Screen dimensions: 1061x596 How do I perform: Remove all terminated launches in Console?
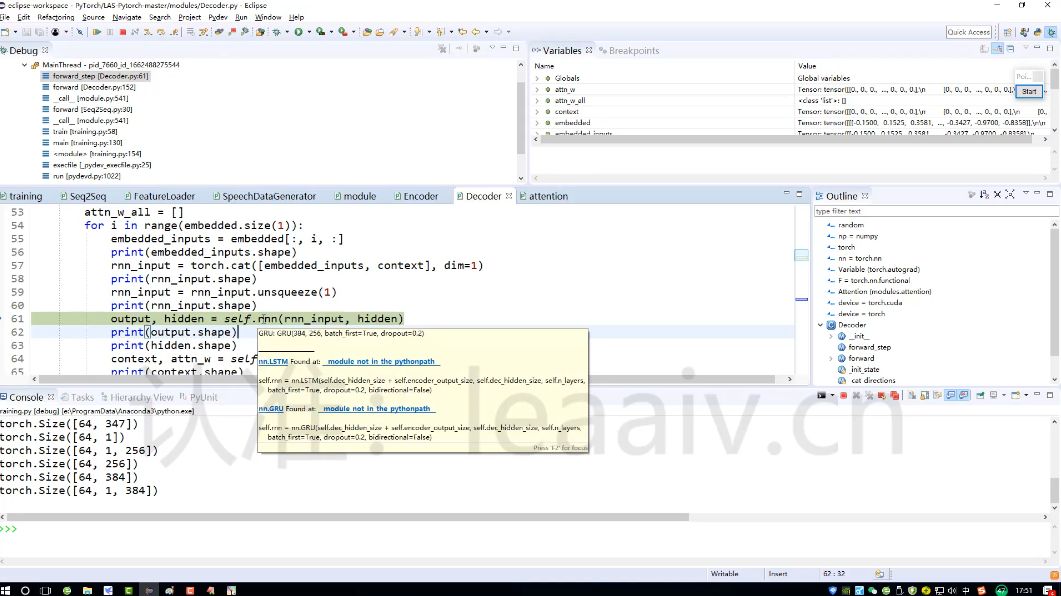(869, 395)
